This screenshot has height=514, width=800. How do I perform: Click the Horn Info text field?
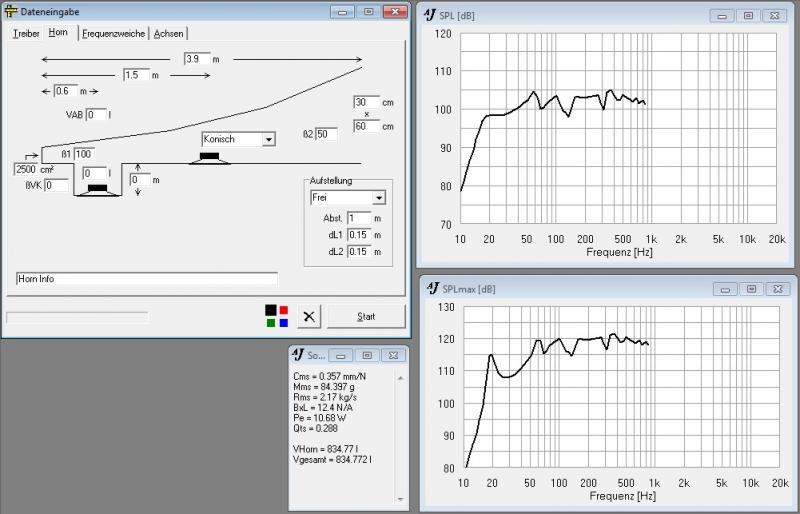click(147, 279)
